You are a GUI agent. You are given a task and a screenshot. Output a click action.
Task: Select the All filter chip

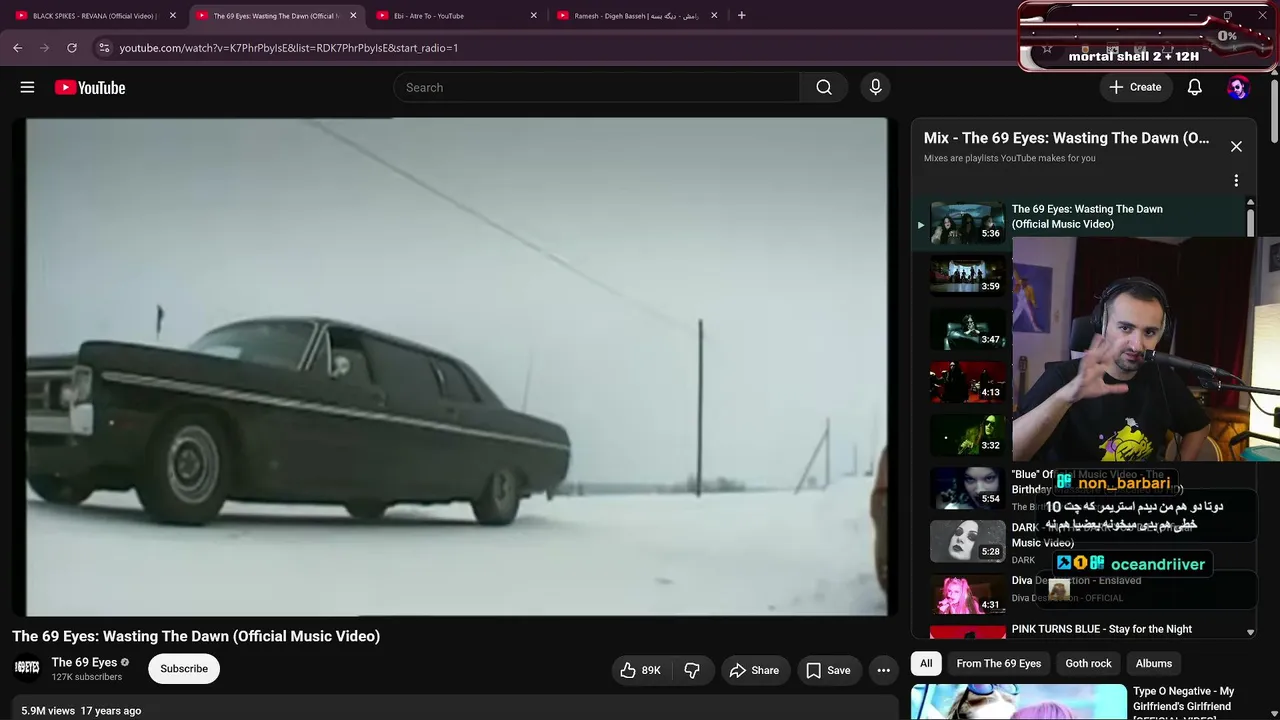(926, 663)
